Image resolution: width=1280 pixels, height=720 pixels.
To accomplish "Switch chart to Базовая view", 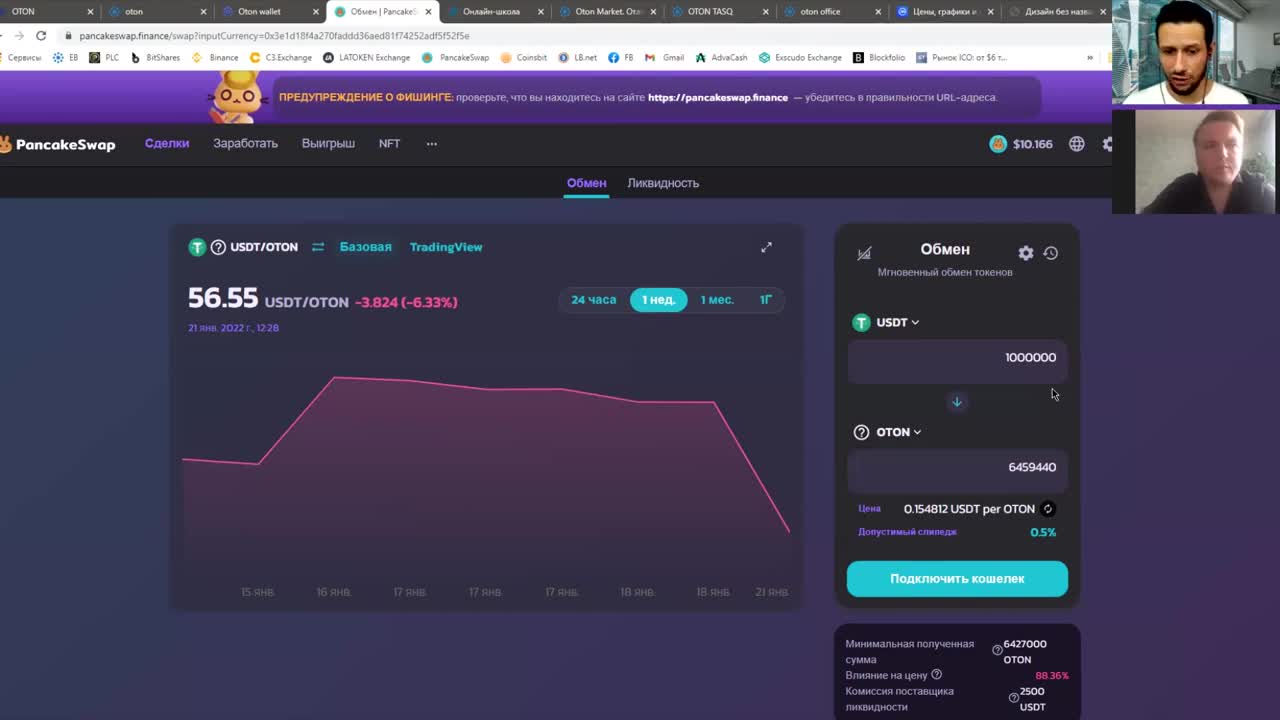I will click(x=365, y=247).
